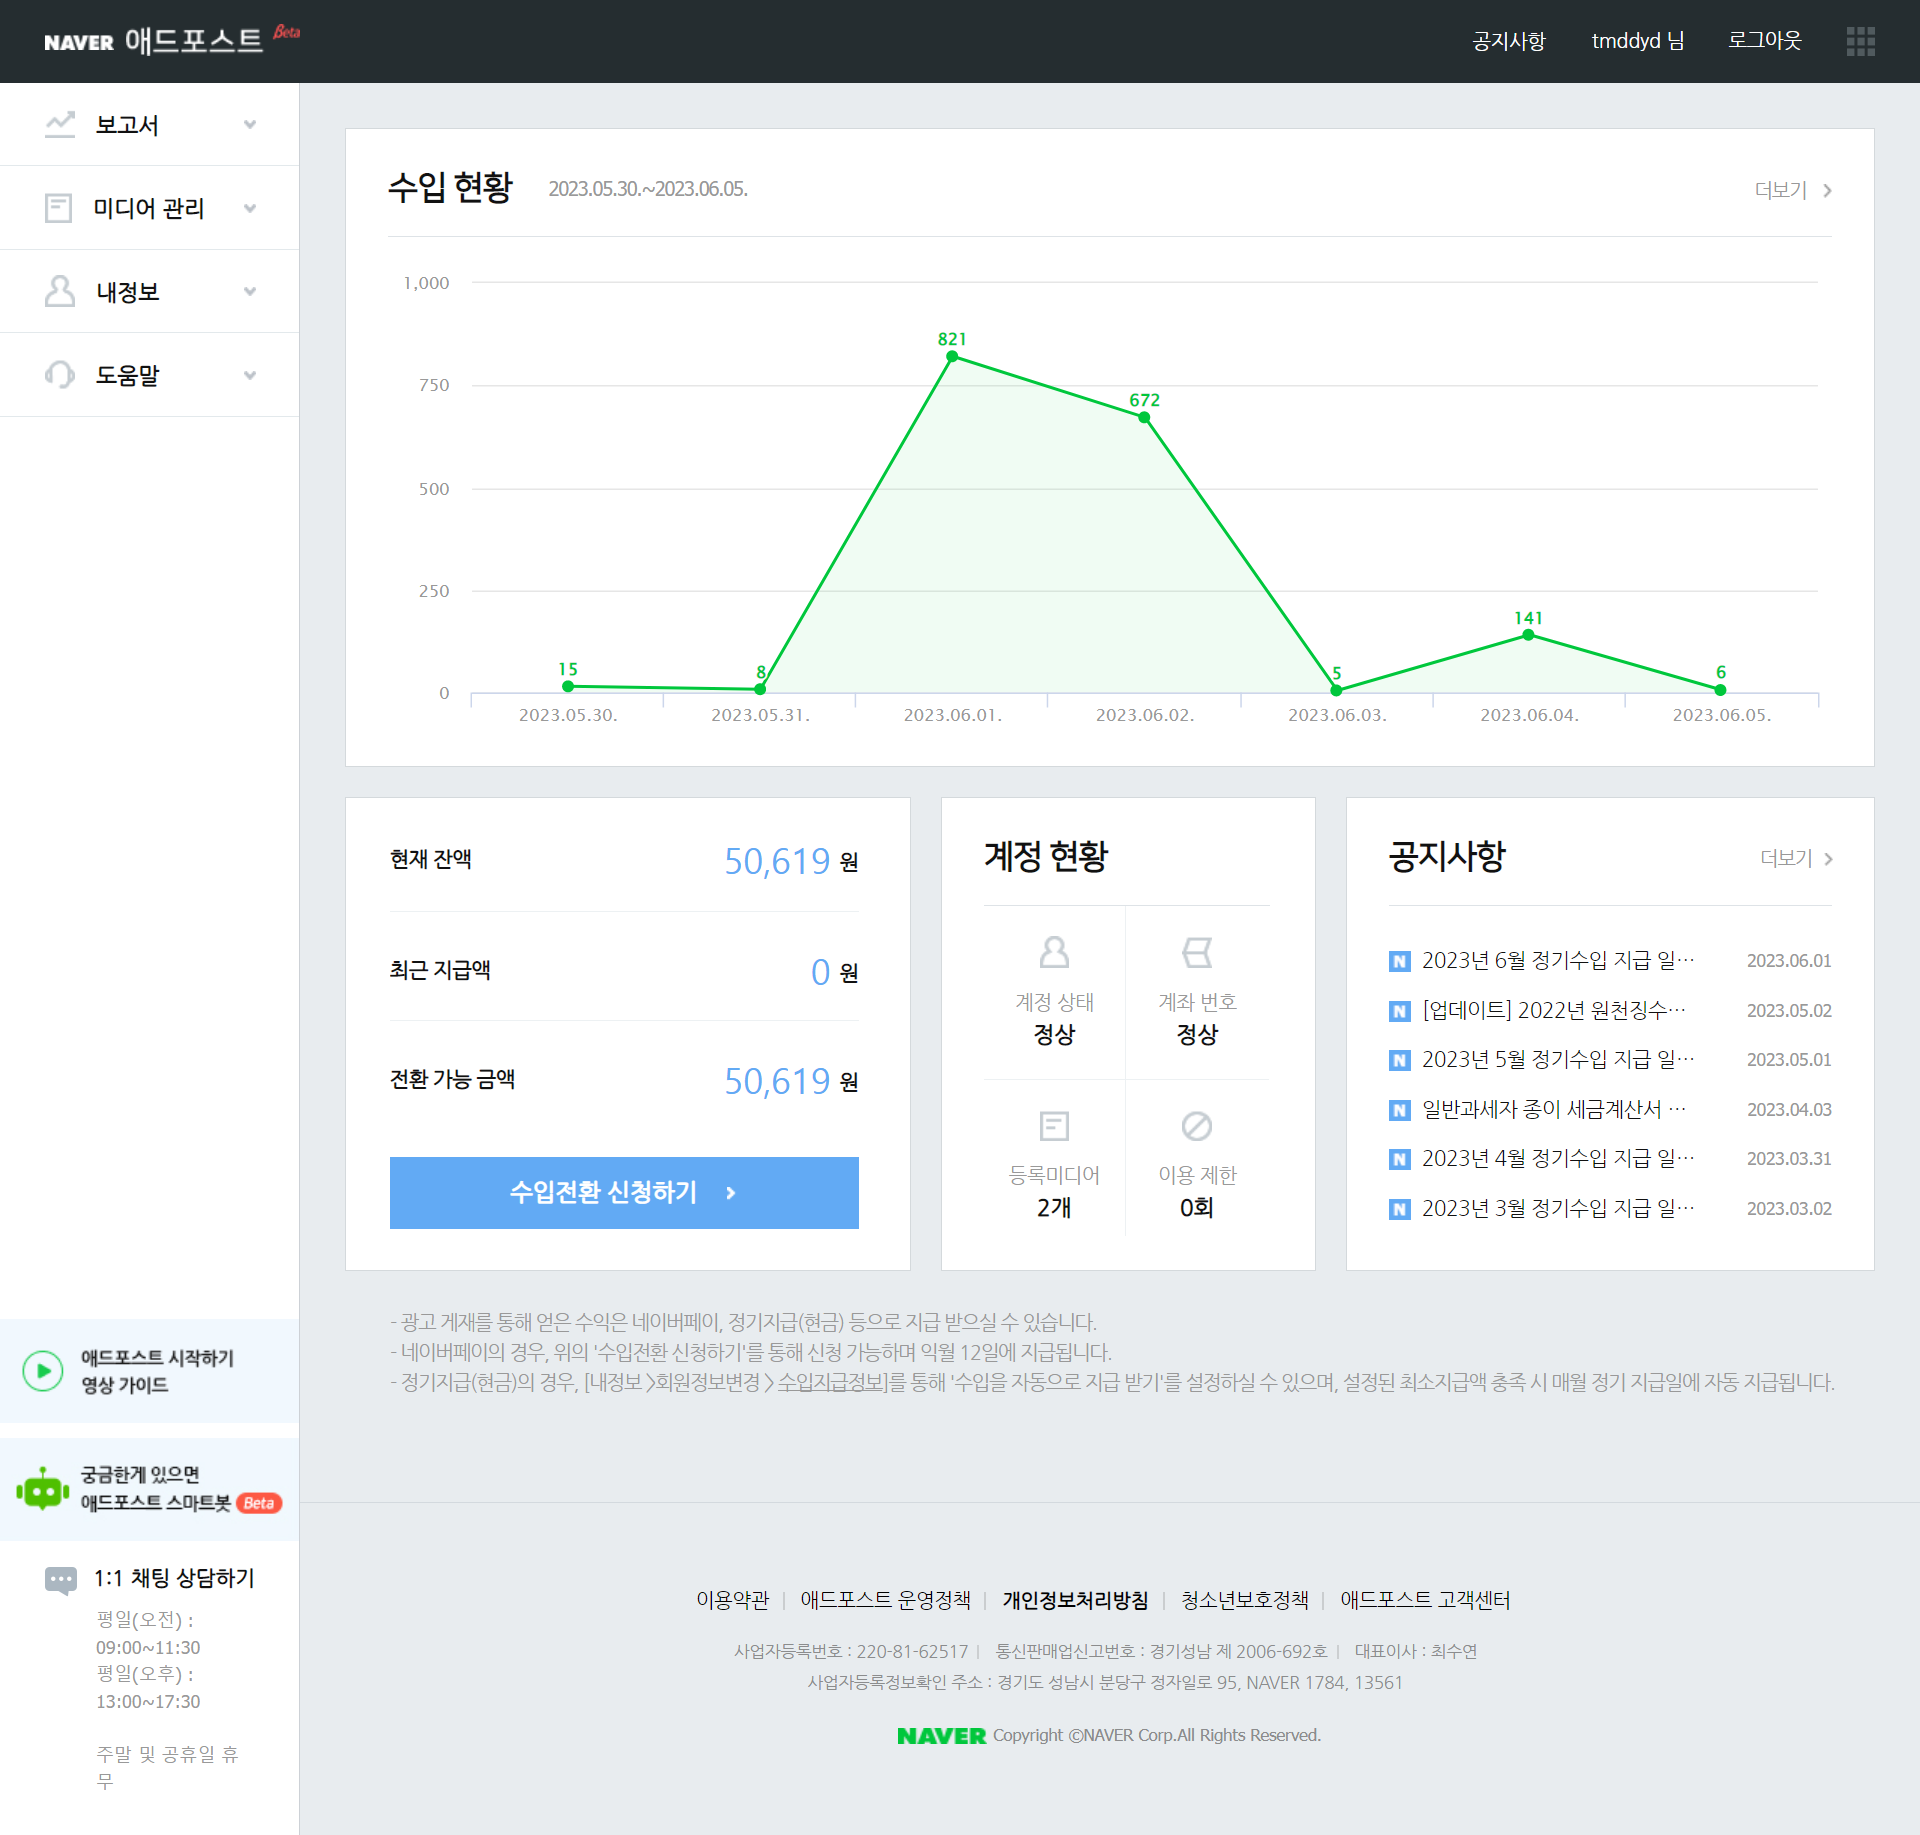Open 공지사항 in the top navigation
The width and height of the screenshot is (1920, 1835).
(x=1508, y=41)
